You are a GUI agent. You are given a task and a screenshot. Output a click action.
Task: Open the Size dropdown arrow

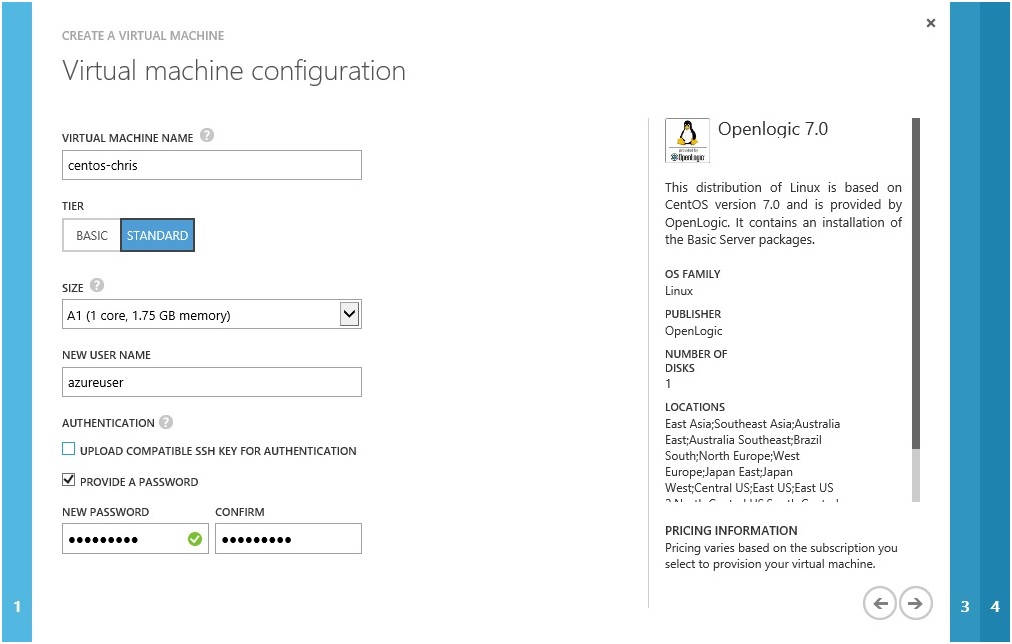coord(349,314)
